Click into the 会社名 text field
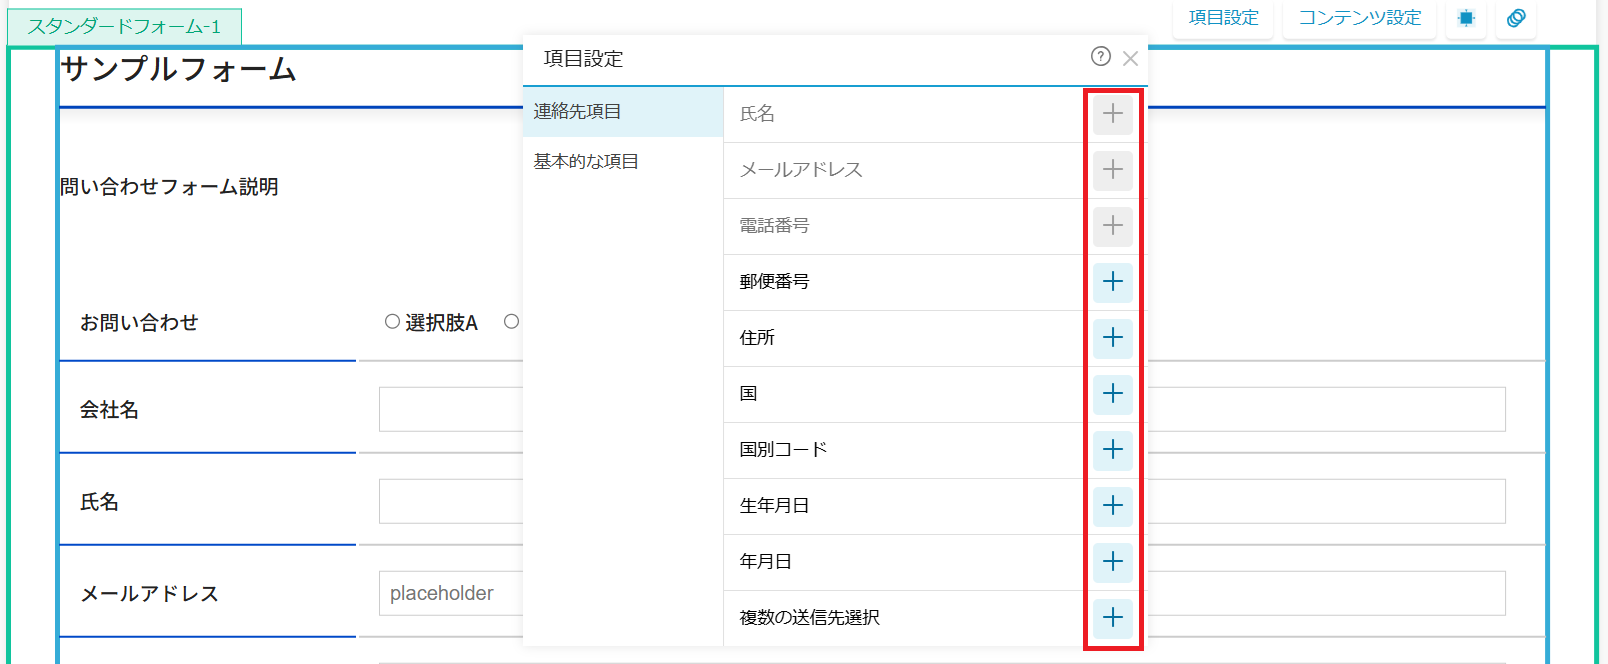Viewport: 1608px width, 664px height. click(x=450, y=410)
